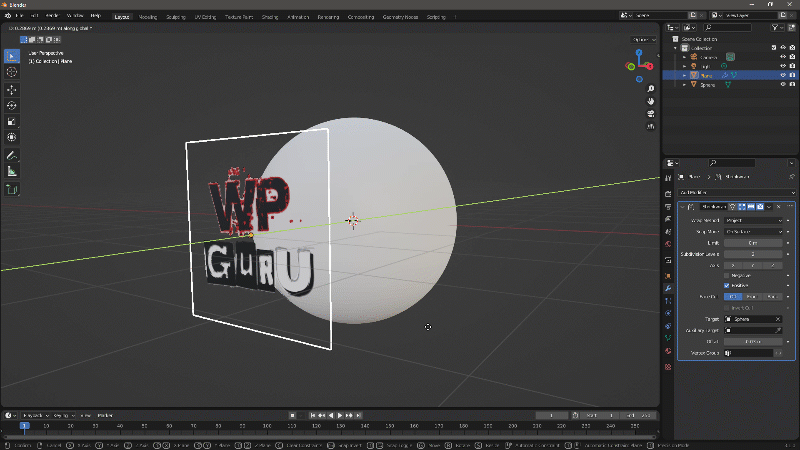Open the Physics properties tab
The height and width of the screenshot is (450, 800).
click(x=668, y=313)
